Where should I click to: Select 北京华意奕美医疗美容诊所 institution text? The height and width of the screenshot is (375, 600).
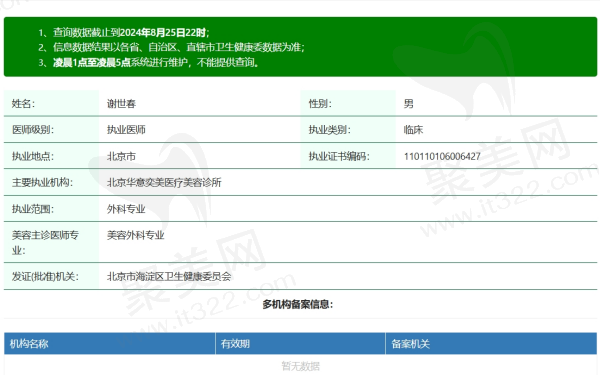pyautogui.click(x=164, y=183)
